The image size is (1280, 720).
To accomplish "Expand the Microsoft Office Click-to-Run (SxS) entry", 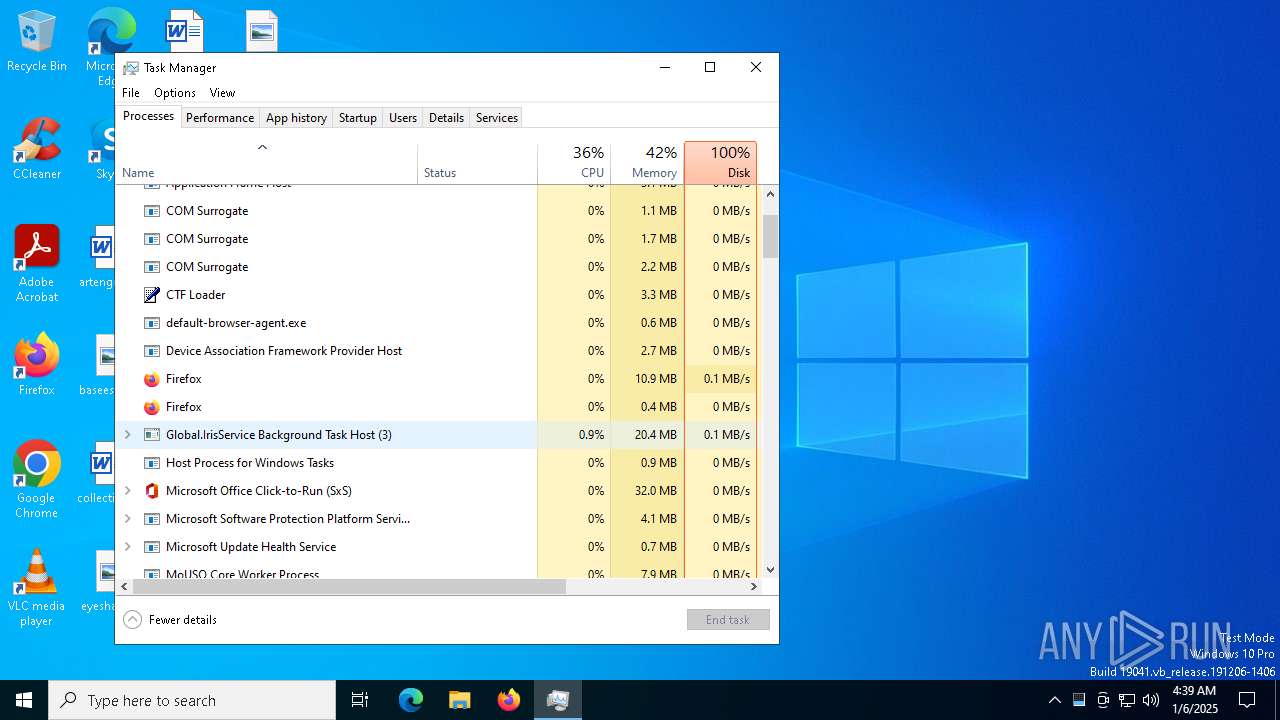I will 127,491.
